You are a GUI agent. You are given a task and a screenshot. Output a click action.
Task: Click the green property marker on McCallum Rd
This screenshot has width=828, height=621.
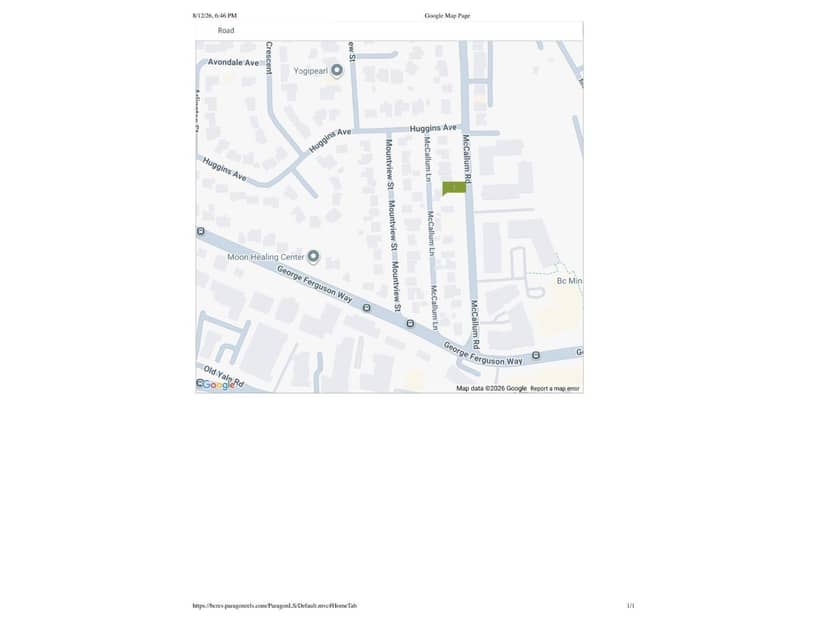pyautogui.click(x=454, y=188)
